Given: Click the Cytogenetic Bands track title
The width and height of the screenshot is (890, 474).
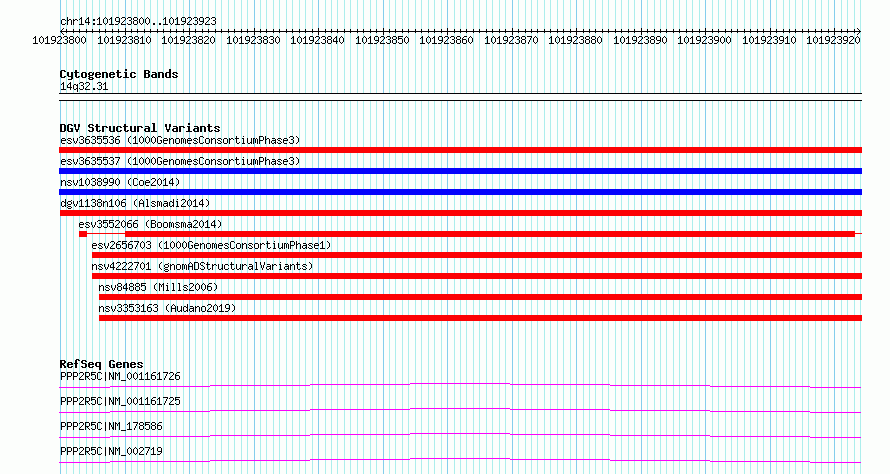Looking at the screenshot, I should [x=119, y=74].
